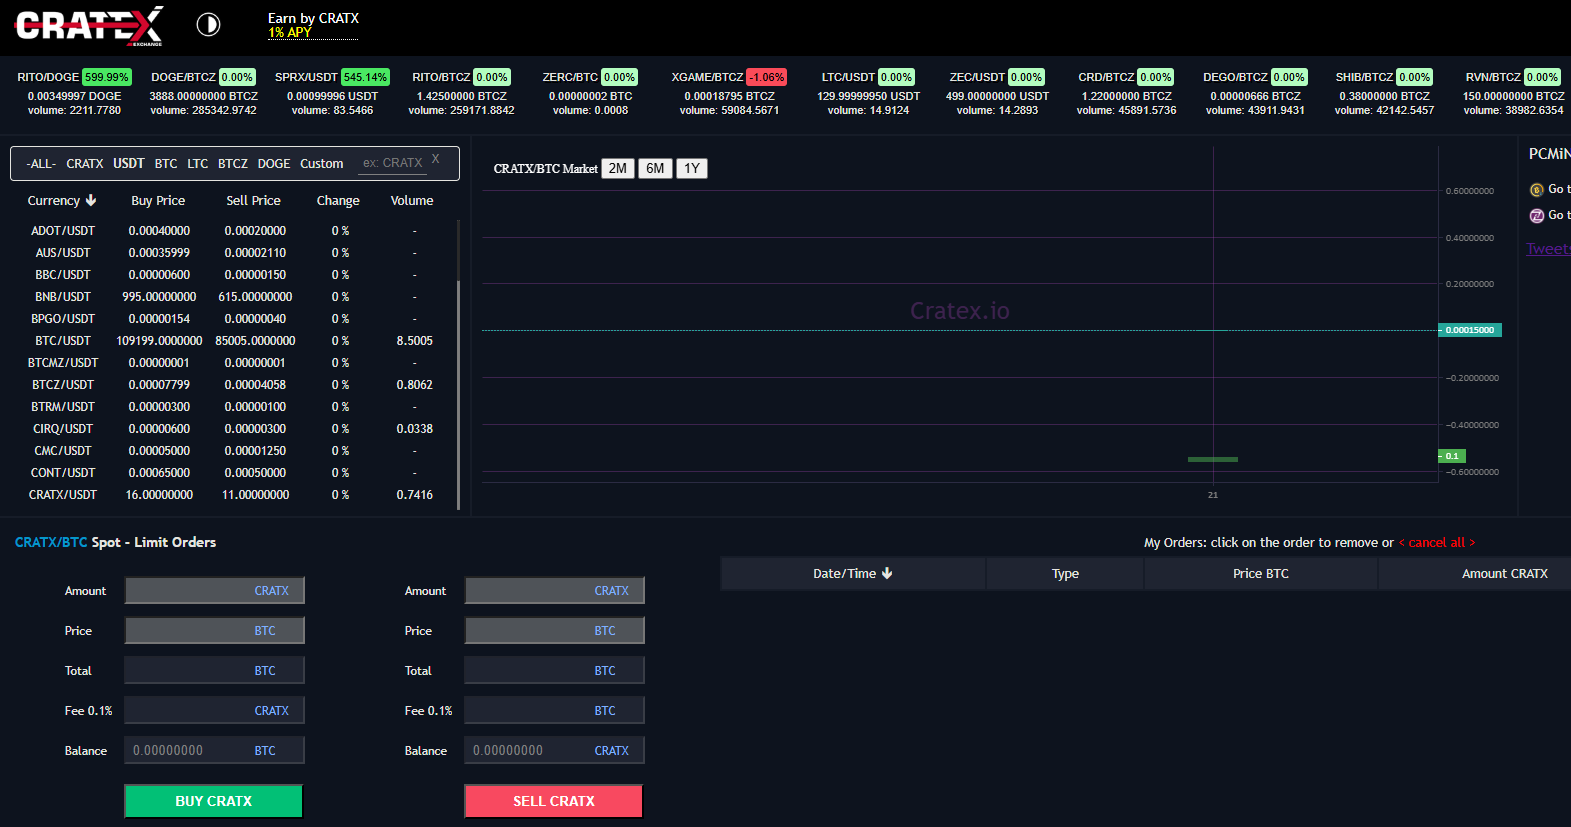Select the -ALL- market filter
Image resolution: width=1571 pixels, height=827 pixels.
[41, 163]
